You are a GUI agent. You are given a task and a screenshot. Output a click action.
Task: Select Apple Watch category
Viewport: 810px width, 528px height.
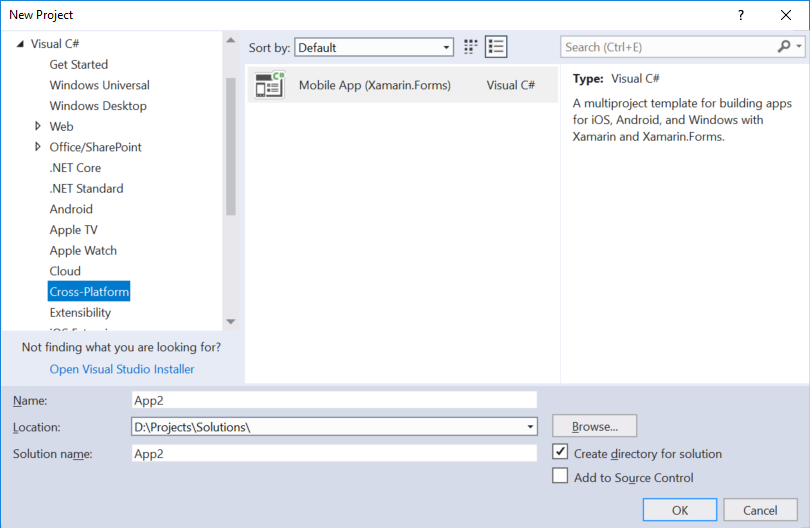(83, 251)
